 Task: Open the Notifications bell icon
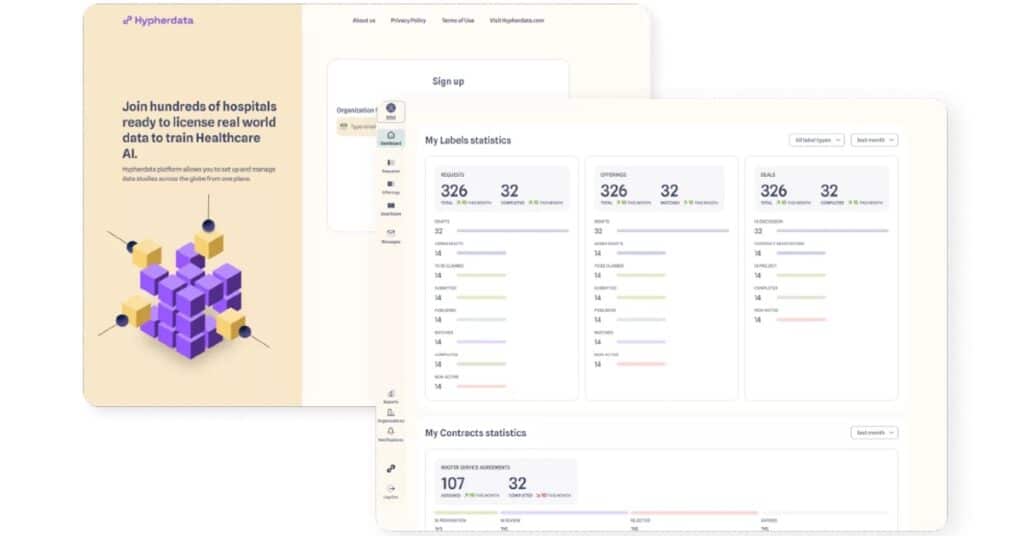391,434
